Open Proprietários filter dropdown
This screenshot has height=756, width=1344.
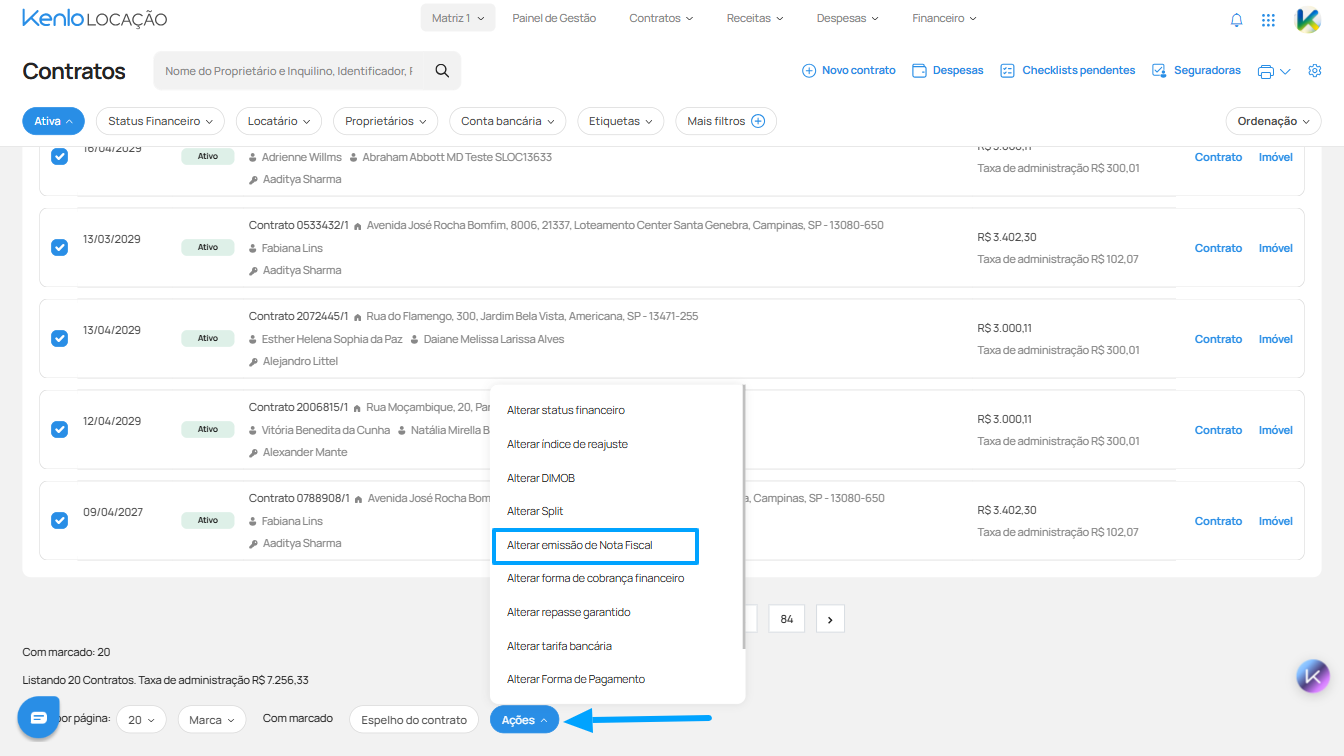pyautogui.click(x=385, y=121)
